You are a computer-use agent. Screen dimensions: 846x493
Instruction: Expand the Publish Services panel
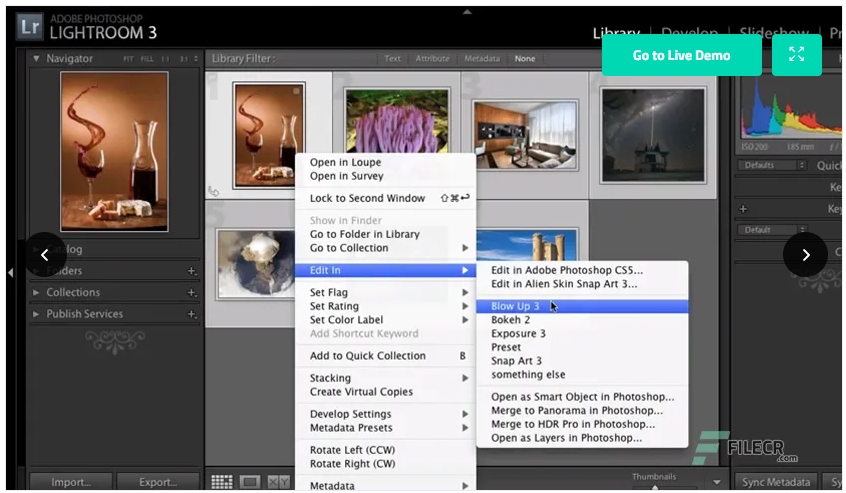tap(36, 314)
